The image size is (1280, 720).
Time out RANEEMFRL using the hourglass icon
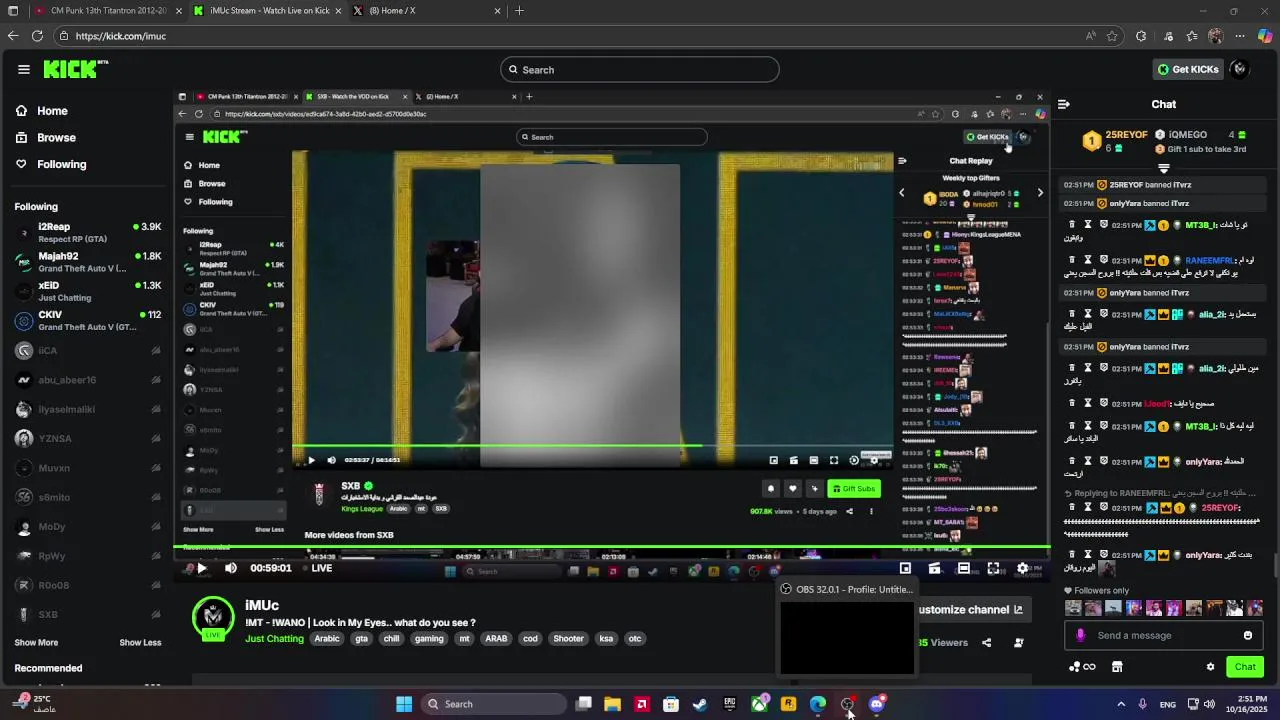click(x=1088, y=259)
